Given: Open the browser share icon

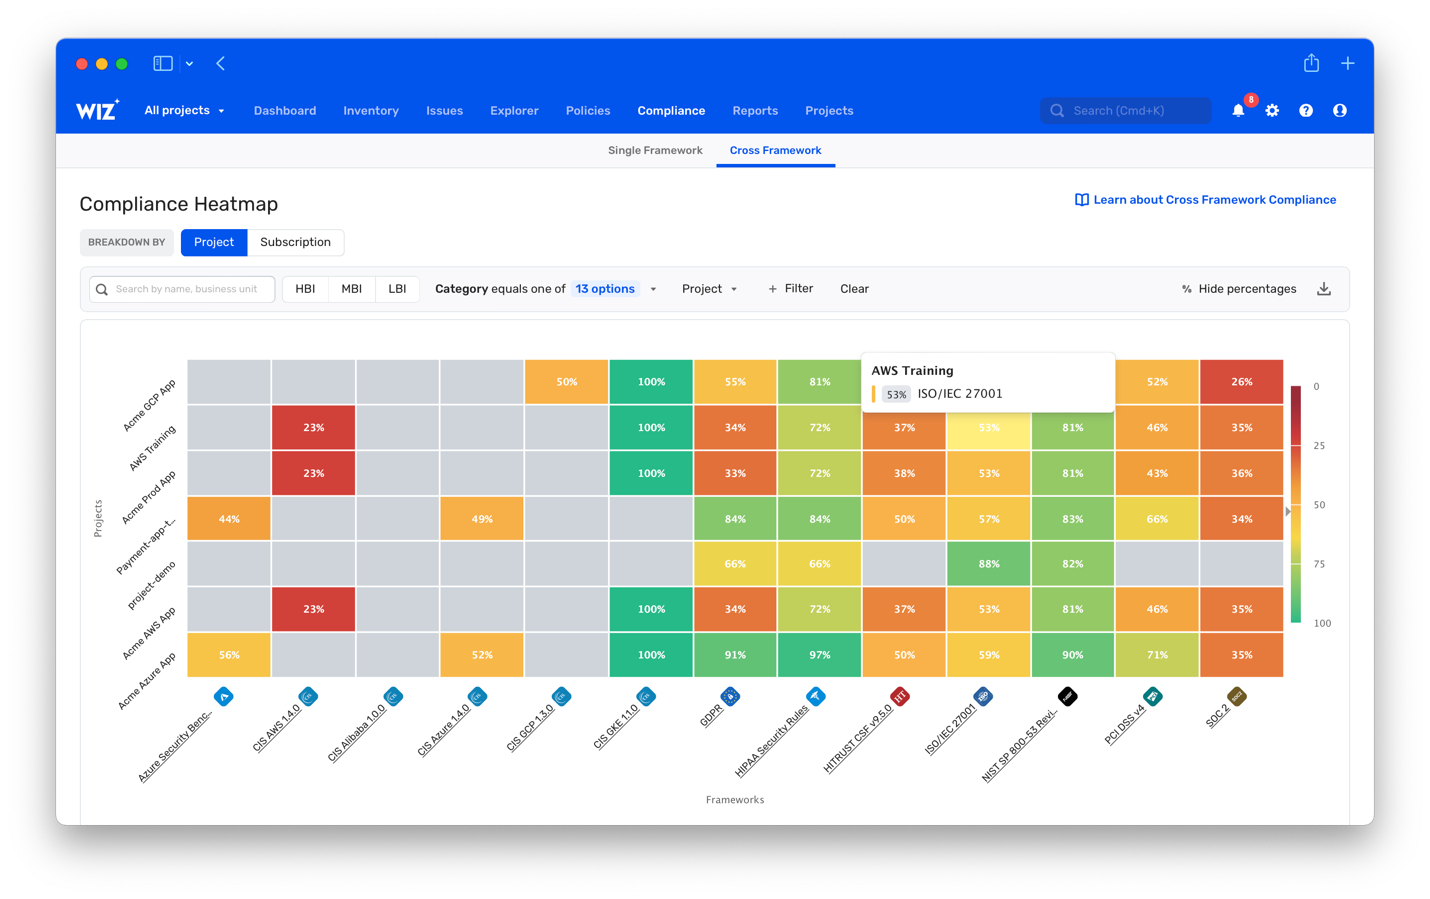Looking at the screenshot, I should click(x=1311, y=63).
